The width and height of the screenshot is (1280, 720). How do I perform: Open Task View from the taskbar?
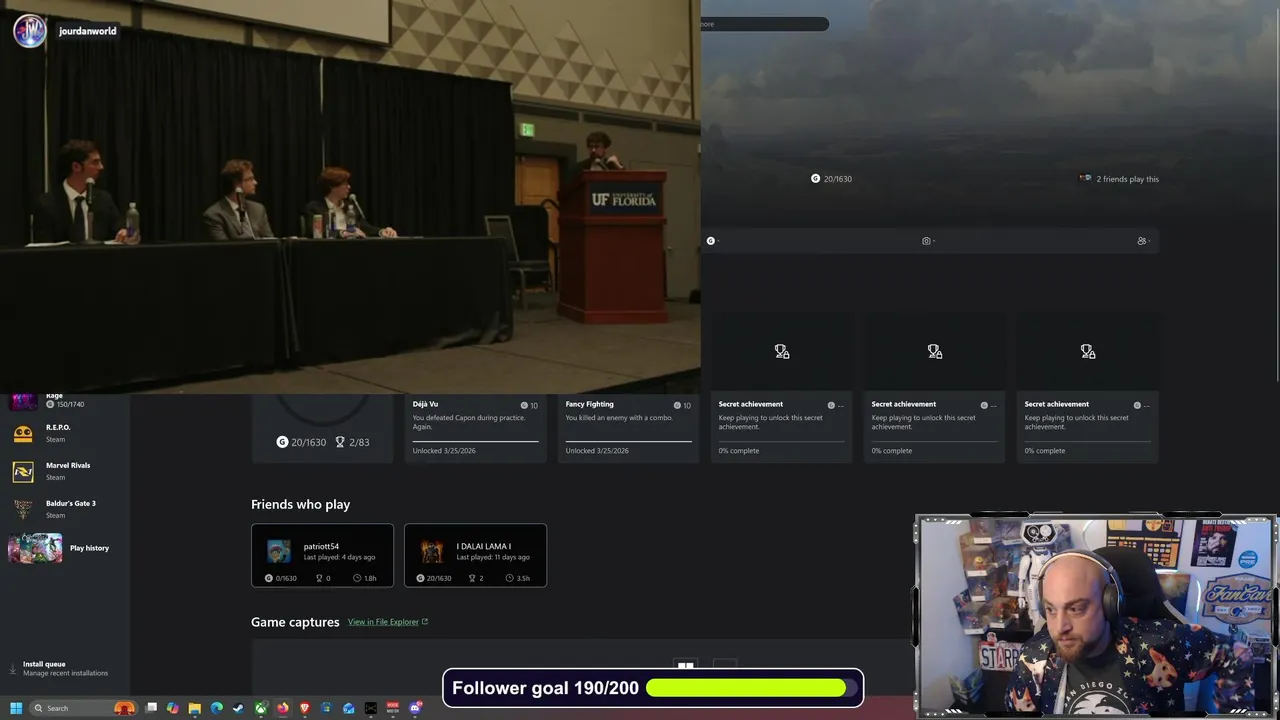tap(151, 708)
